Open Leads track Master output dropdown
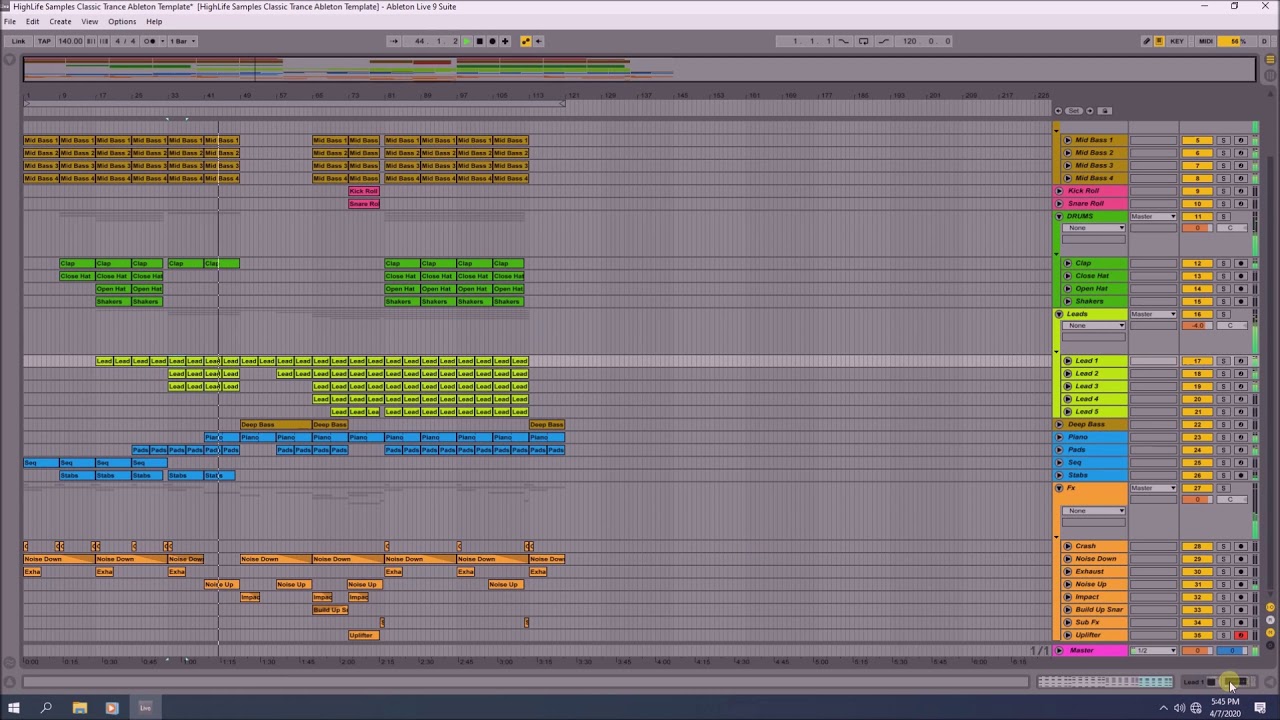This screenshot has width=1280, height=720. point(1154,314)
